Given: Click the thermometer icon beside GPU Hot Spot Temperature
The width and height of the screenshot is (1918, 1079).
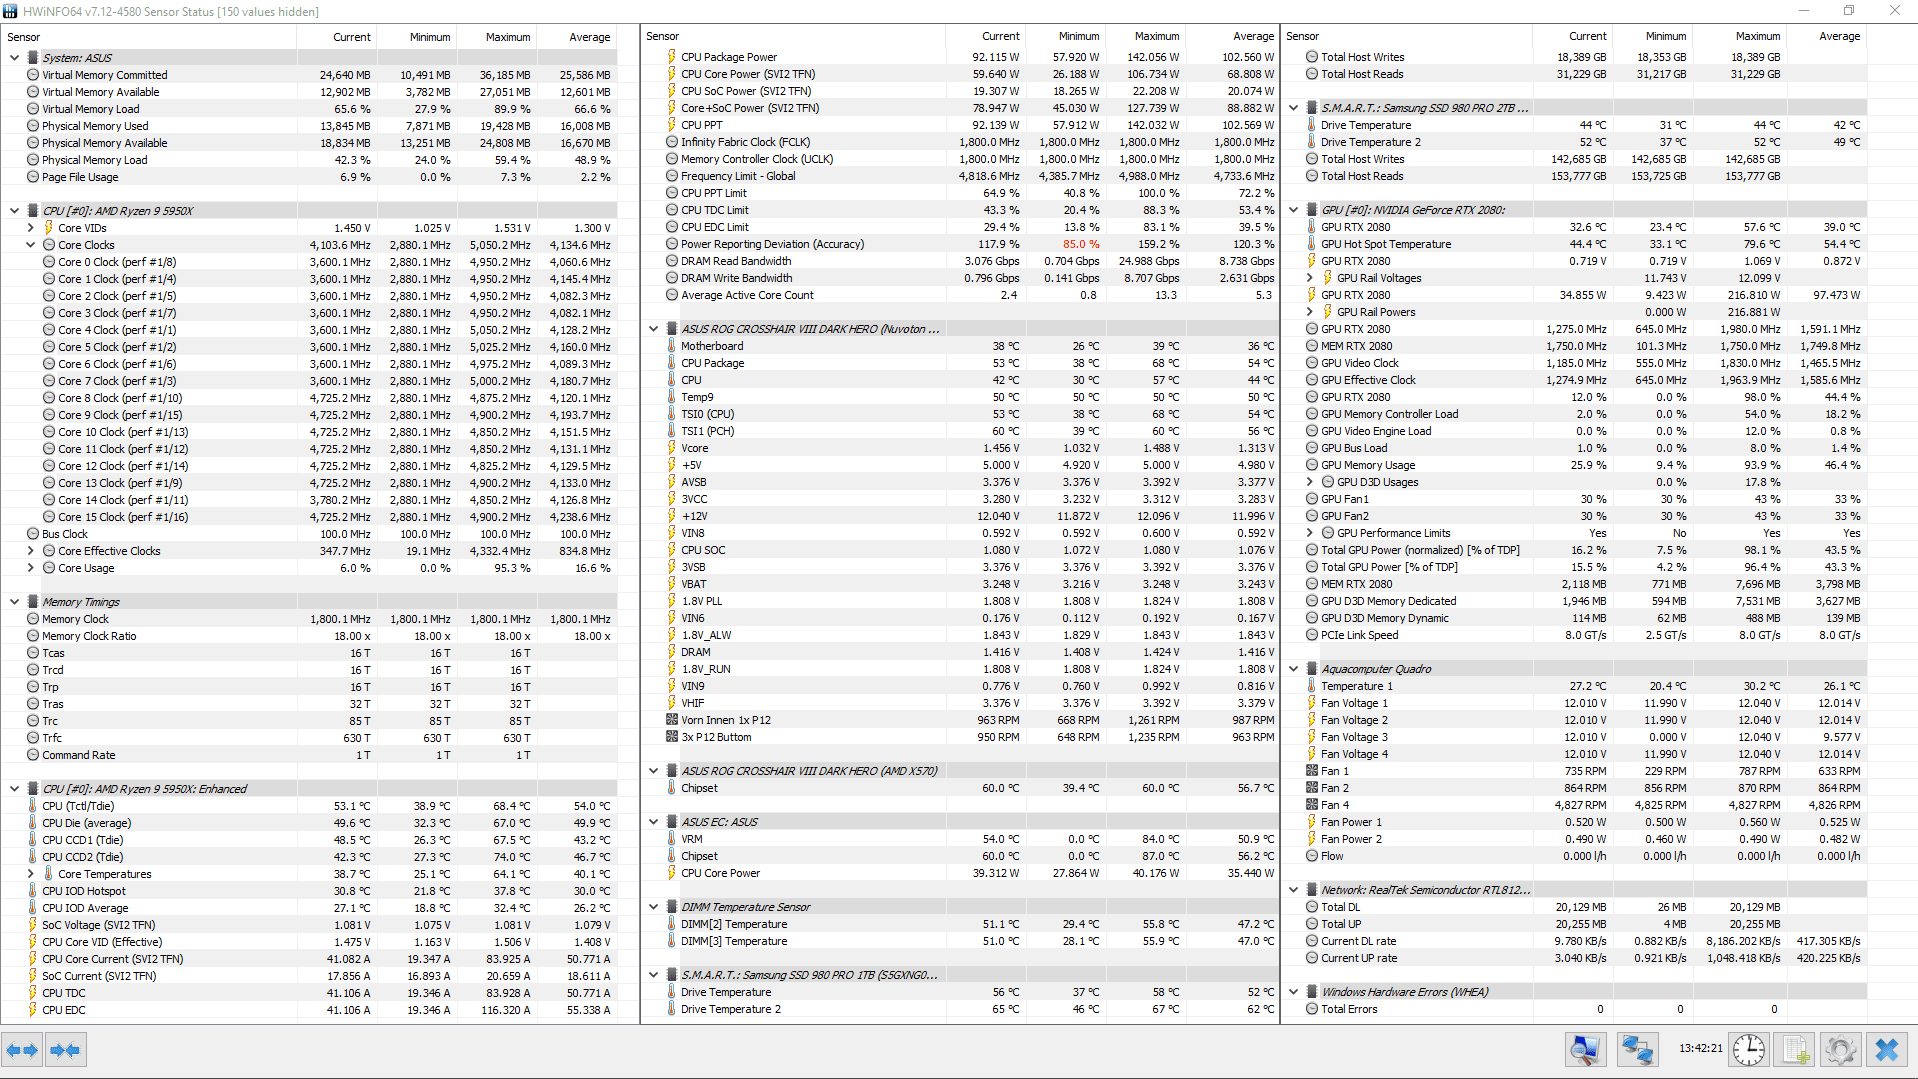Looking at the screenshot, I should (x=1312, y=244).
